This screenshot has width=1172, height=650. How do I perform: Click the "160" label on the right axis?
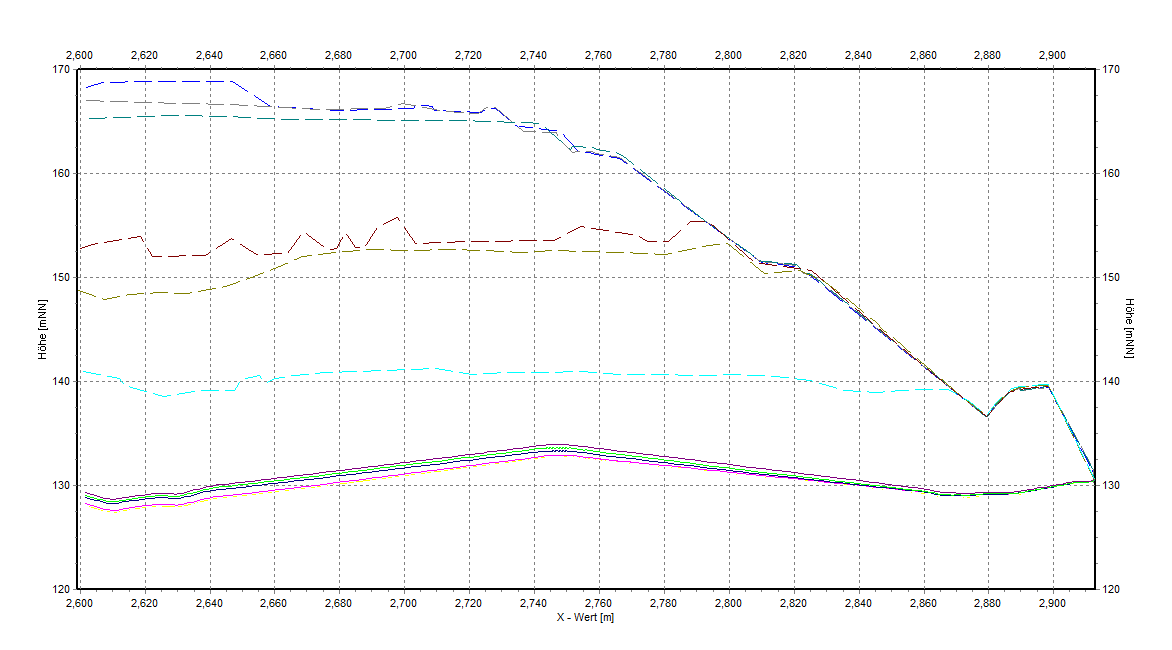[x=1111, y=173]
